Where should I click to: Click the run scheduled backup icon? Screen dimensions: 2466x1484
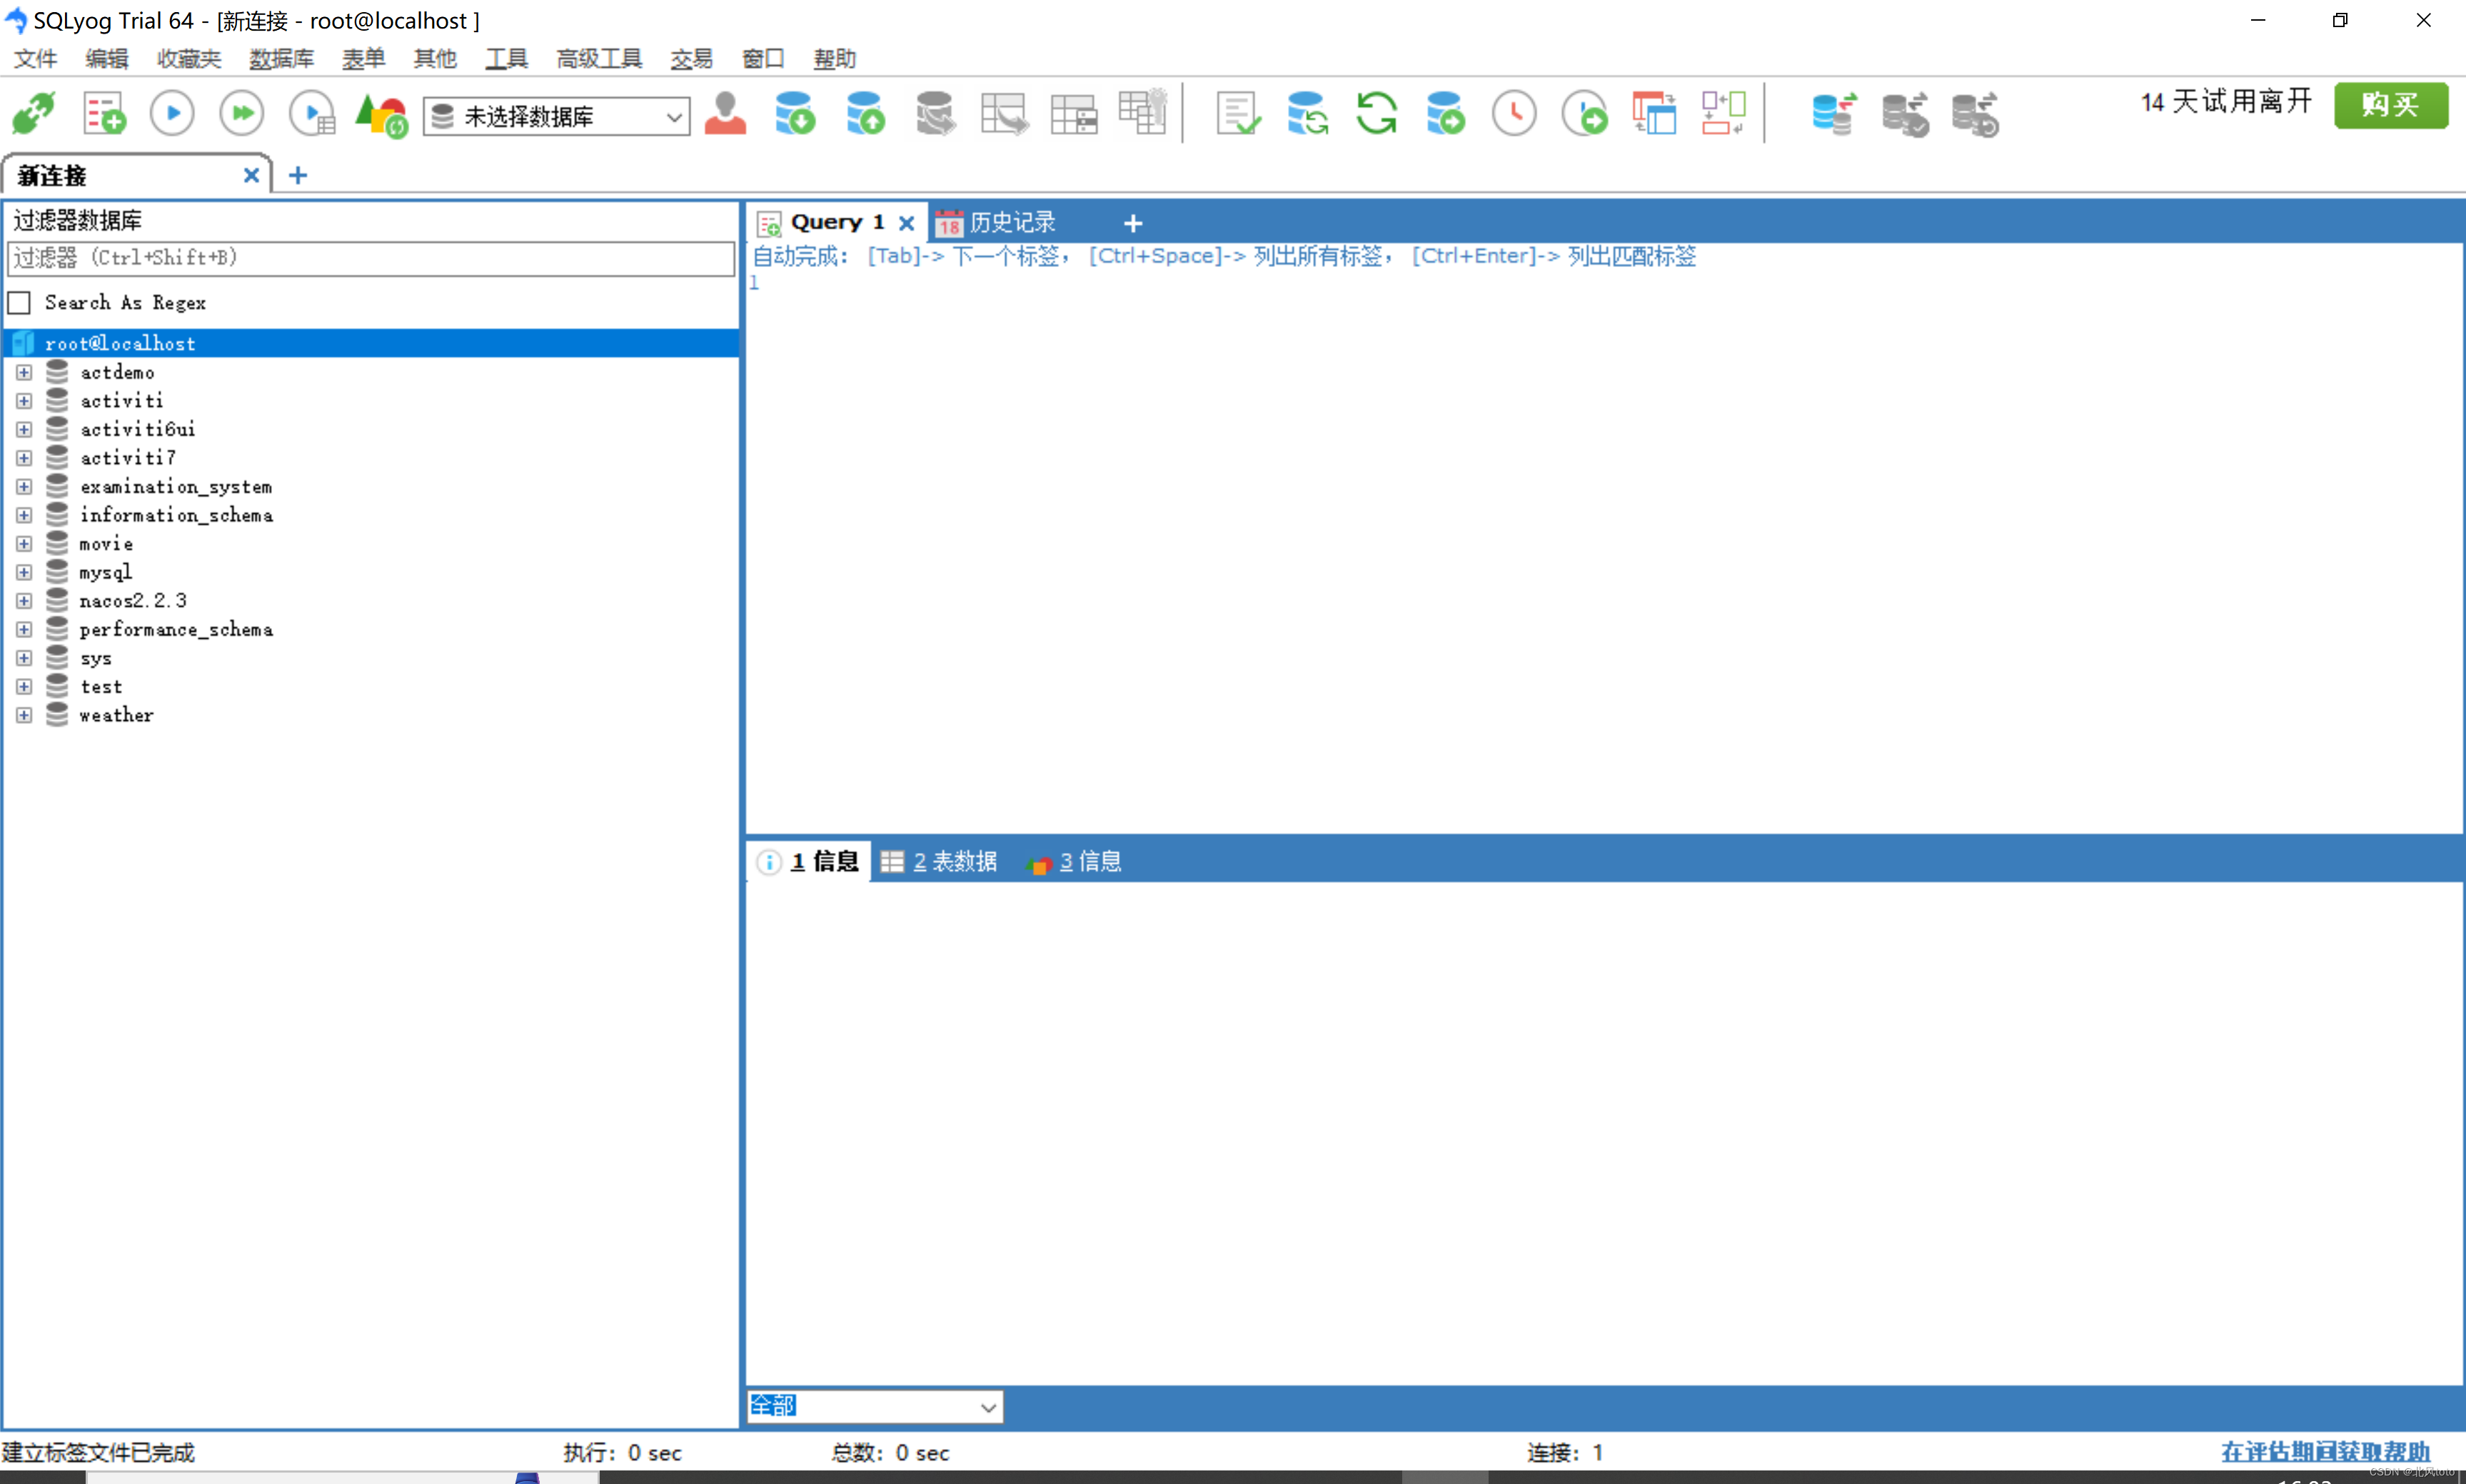tap(1585, 114)
